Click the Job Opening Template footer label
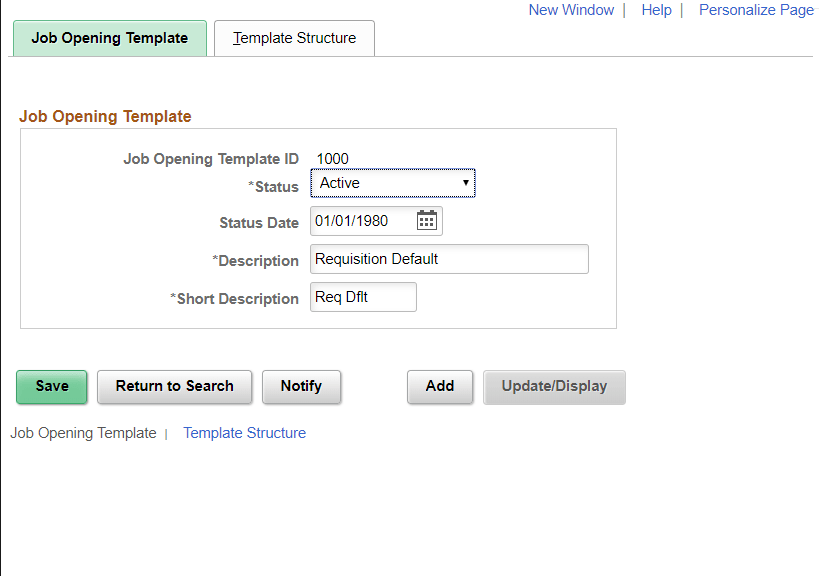This screenshot has width=819, height=576. (x=83, y=432)
